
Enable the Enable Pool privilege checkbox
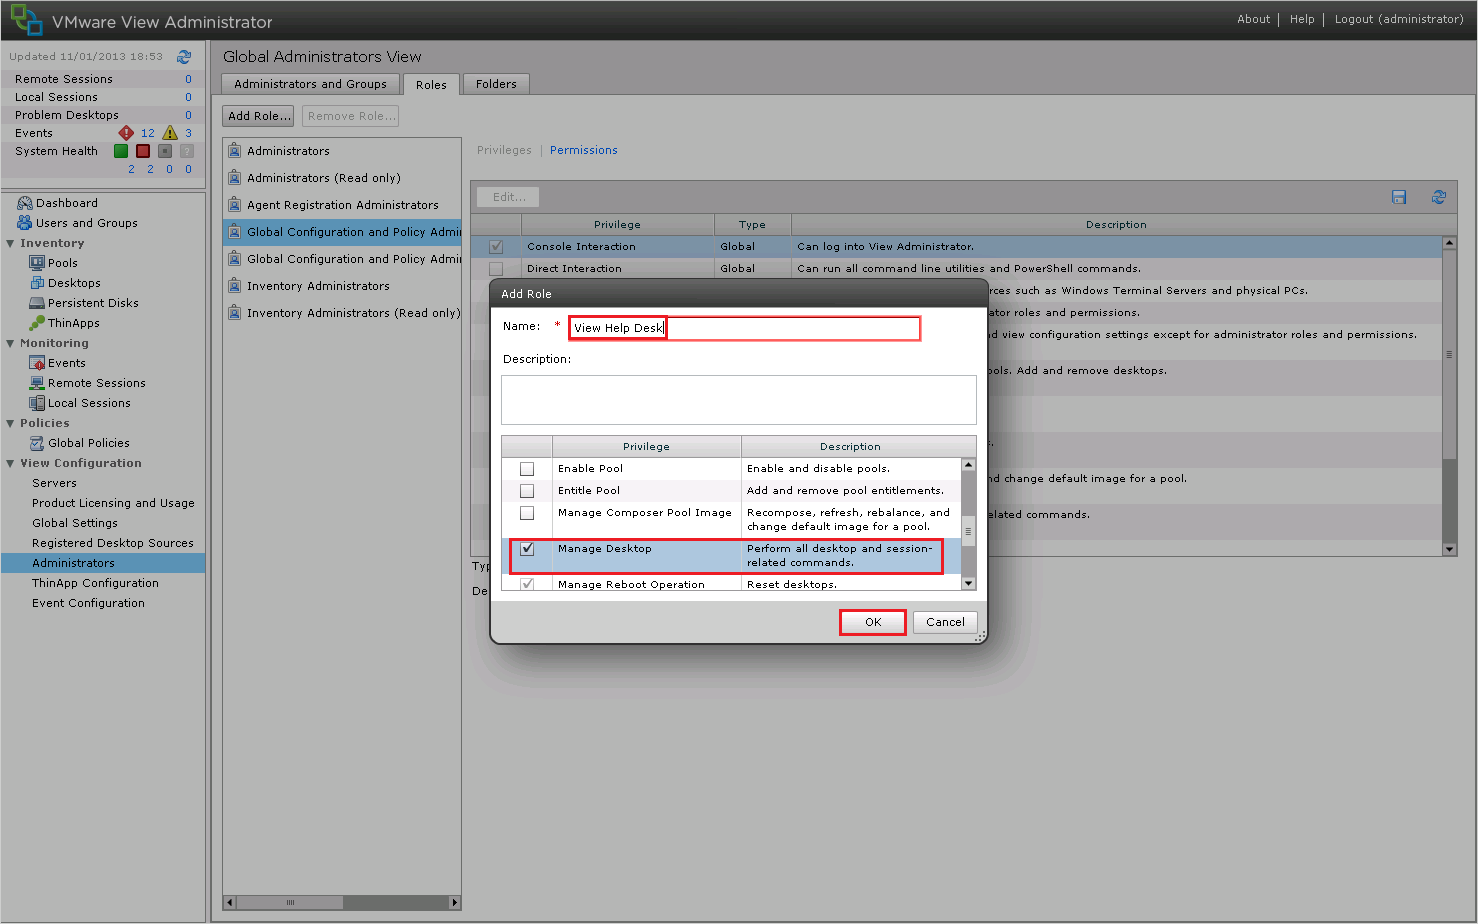tap(527, 469)
